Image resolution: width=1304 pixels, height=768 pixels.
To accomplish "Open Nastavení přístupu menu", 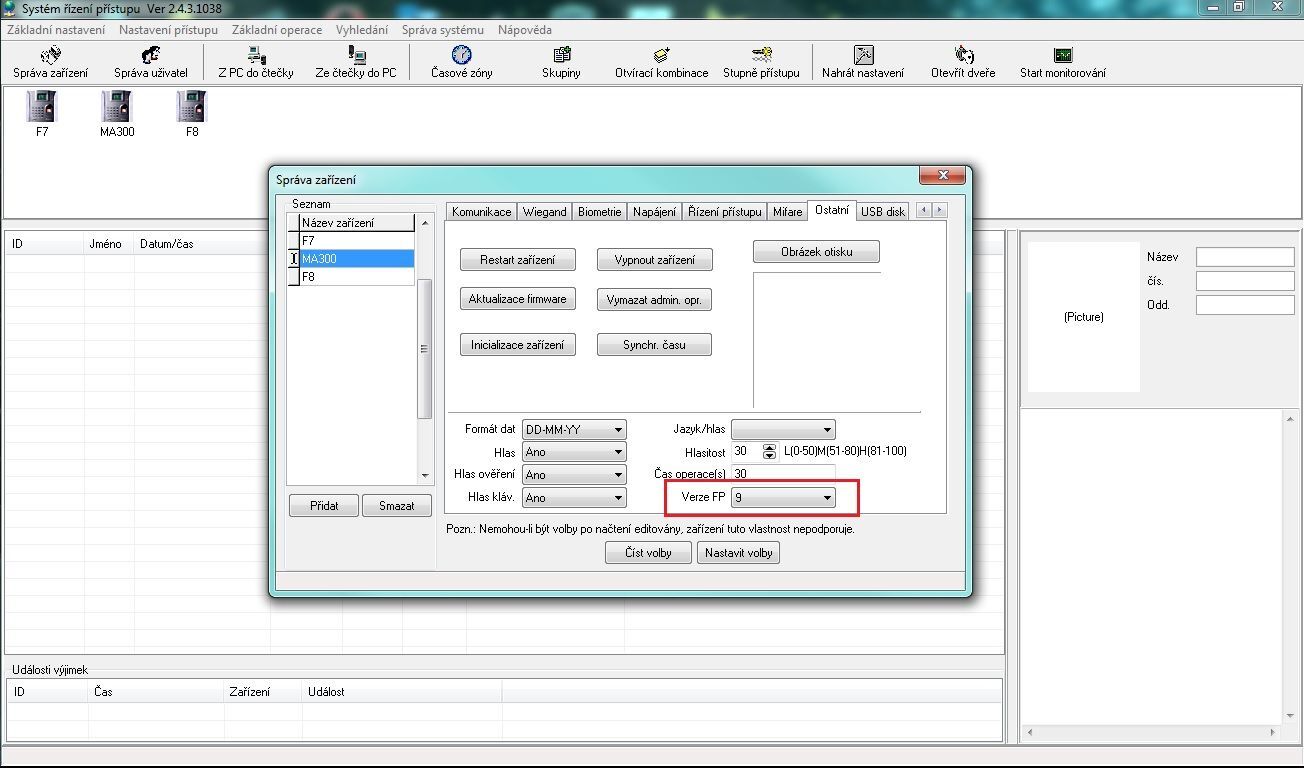I will click(x=168, y=30).
